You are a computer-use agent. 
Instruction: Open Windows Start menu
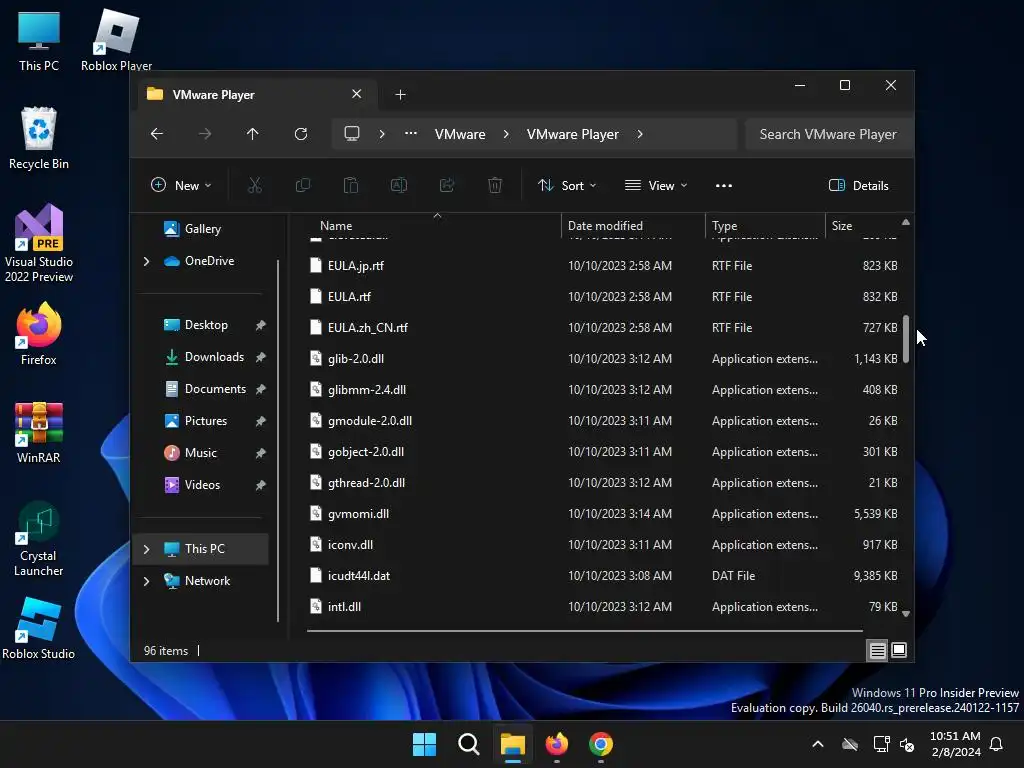(424, 744)
